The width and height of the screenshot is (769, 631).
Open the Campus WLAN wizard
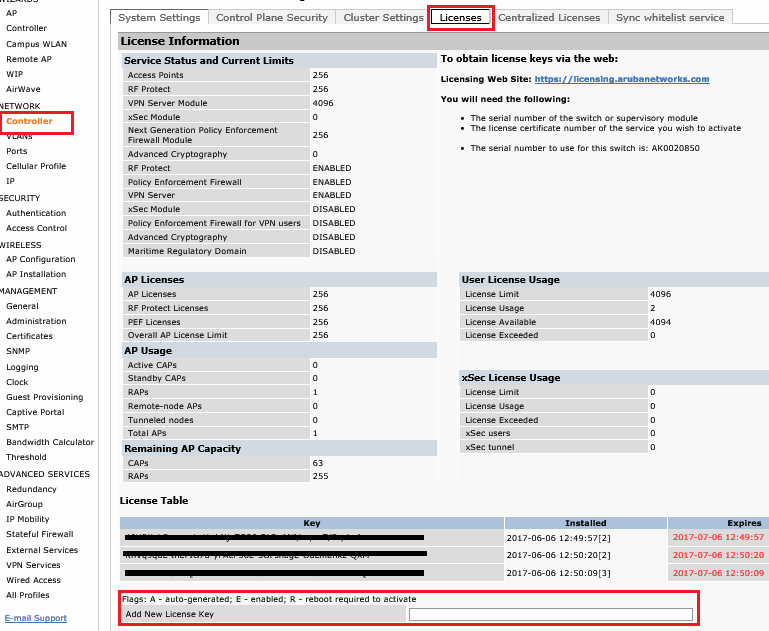point(36,44)
